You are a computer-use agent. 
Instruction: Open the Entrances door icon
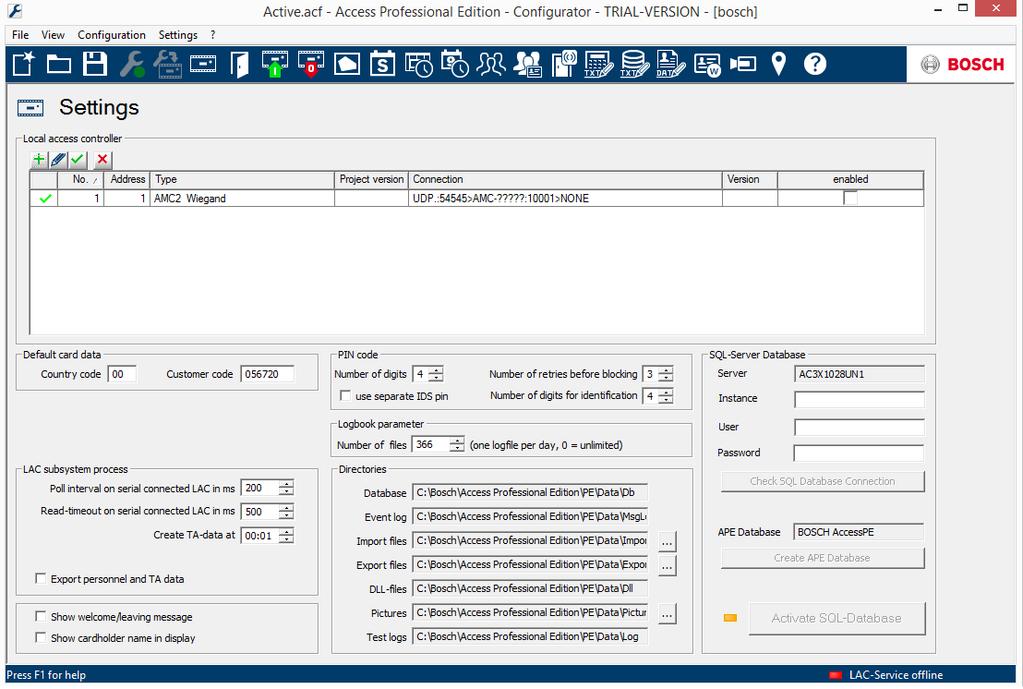pyautogui.click(x=239, y=64)
